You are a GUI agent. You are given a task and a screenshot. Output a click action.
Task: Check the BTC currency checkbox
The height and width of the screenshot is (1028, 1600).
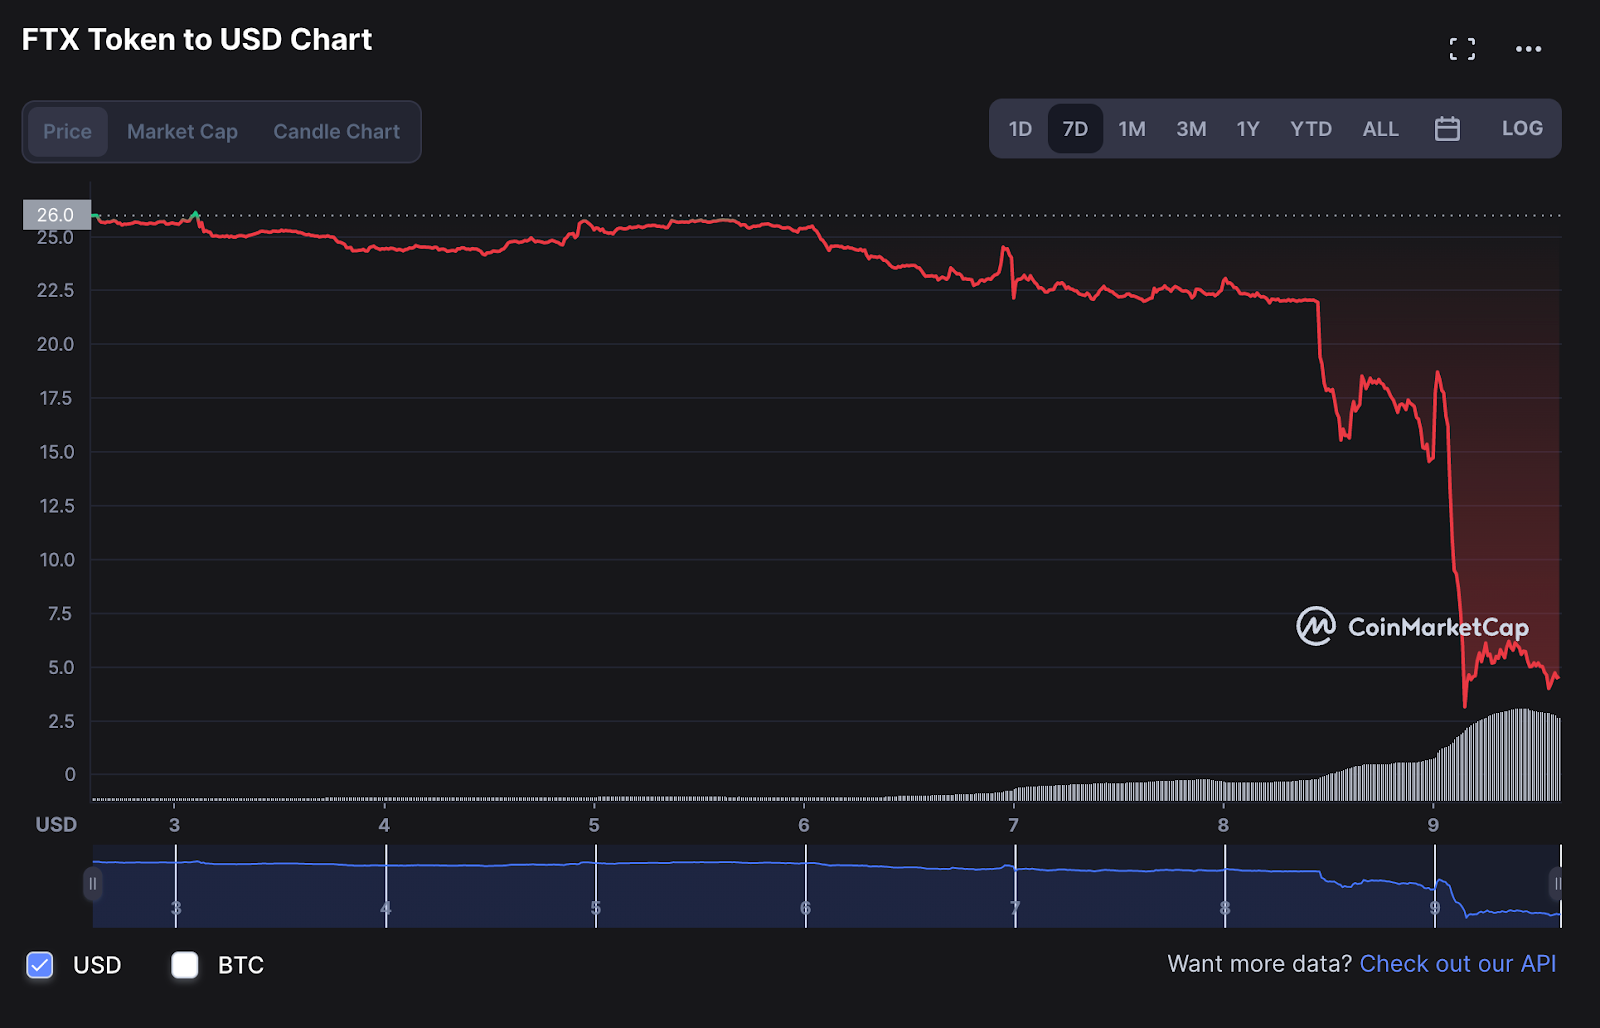coord(185,965)
